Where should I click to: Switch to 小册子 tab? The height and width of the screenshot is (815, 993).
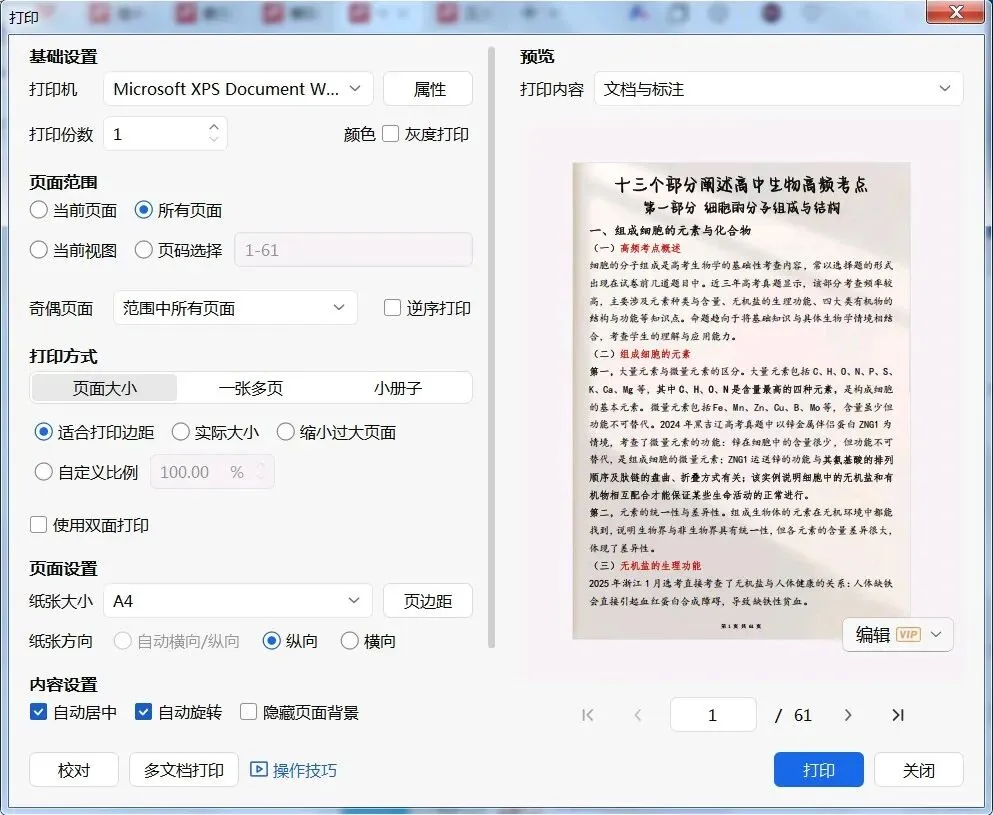click(x=397, y=388)
